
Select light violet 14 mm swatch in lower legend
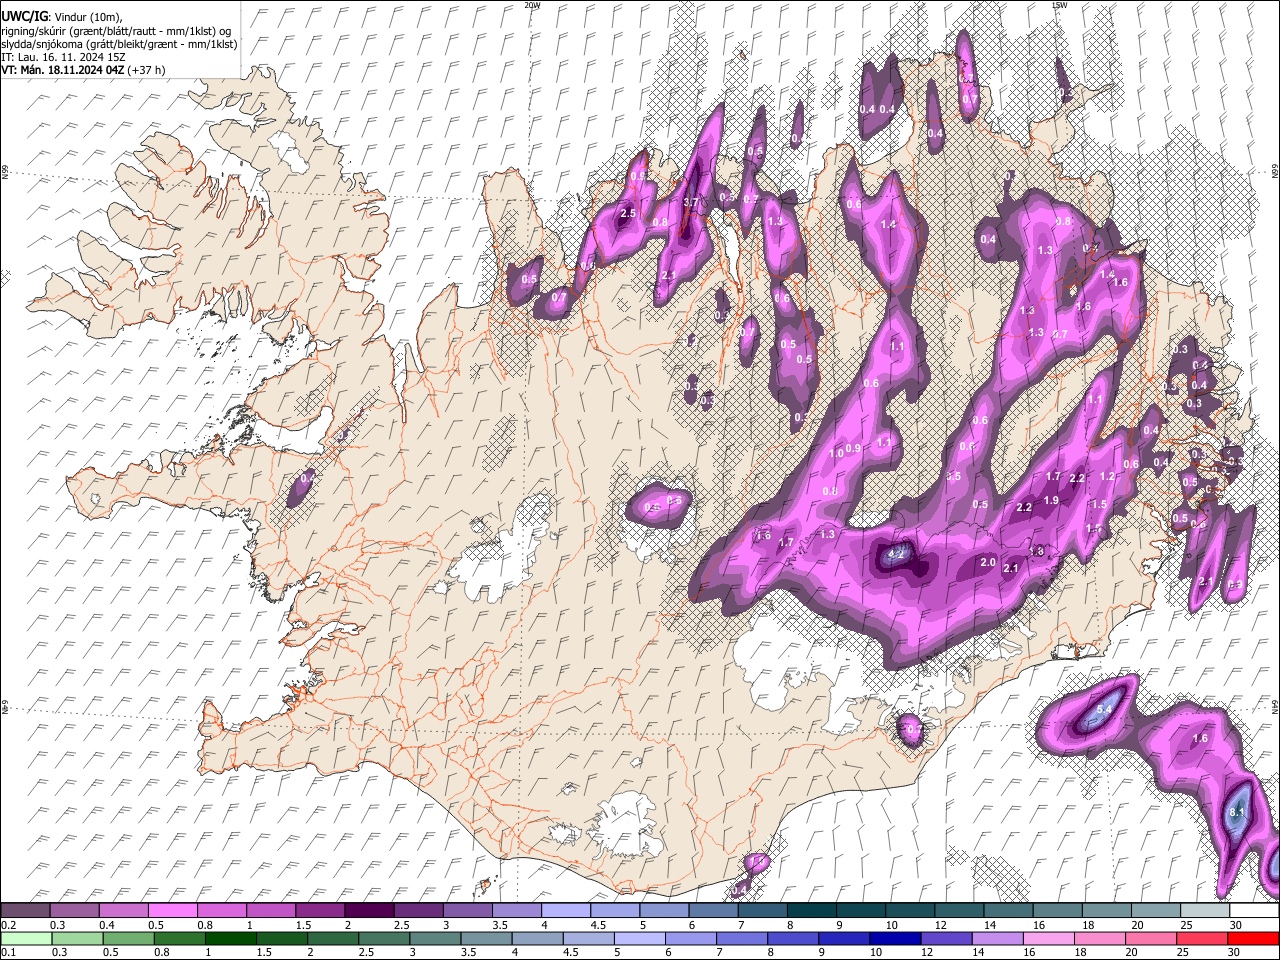(x=996, y=938)
